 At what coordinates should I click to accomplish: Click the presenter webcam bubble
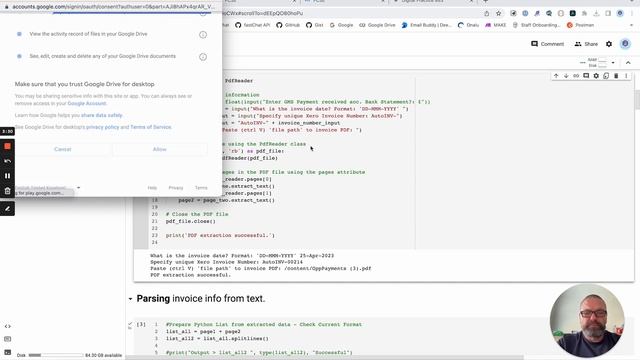tap(587, 320)
